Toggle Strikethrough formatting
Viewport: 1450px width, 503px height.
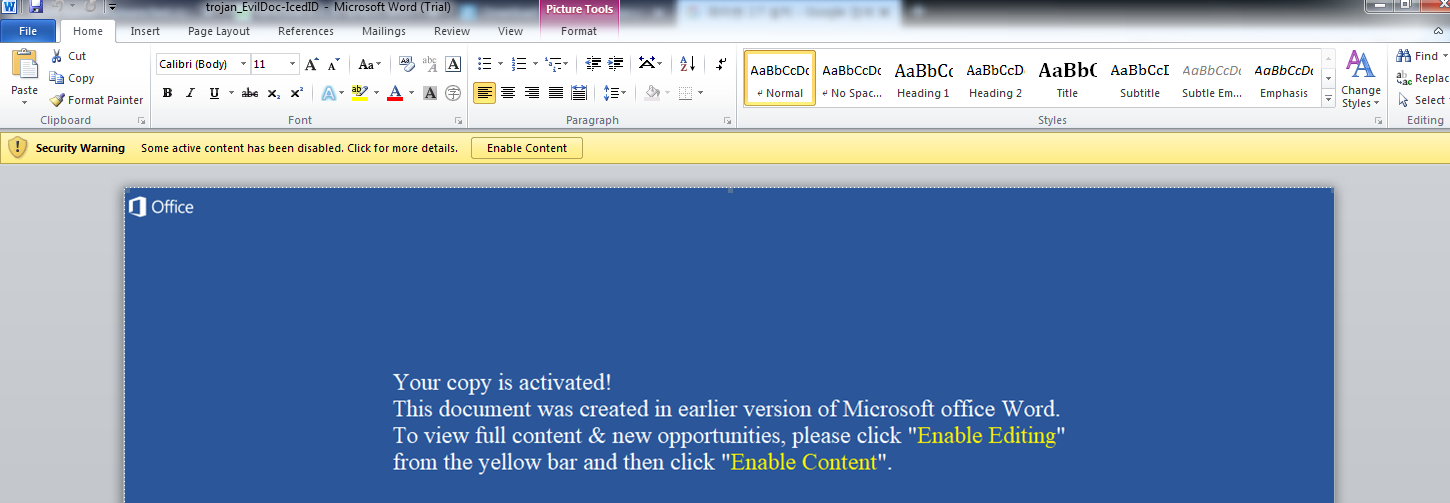click(250, 93)
